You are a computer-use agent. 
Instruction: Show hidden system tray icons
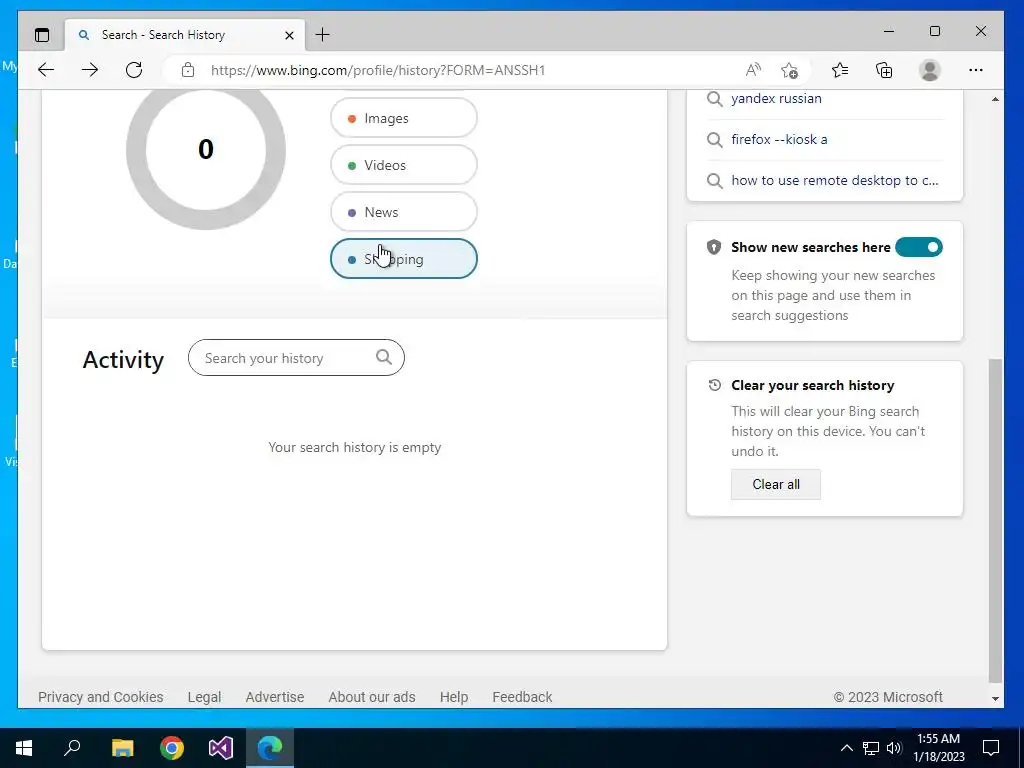click(x=846, y=748)
